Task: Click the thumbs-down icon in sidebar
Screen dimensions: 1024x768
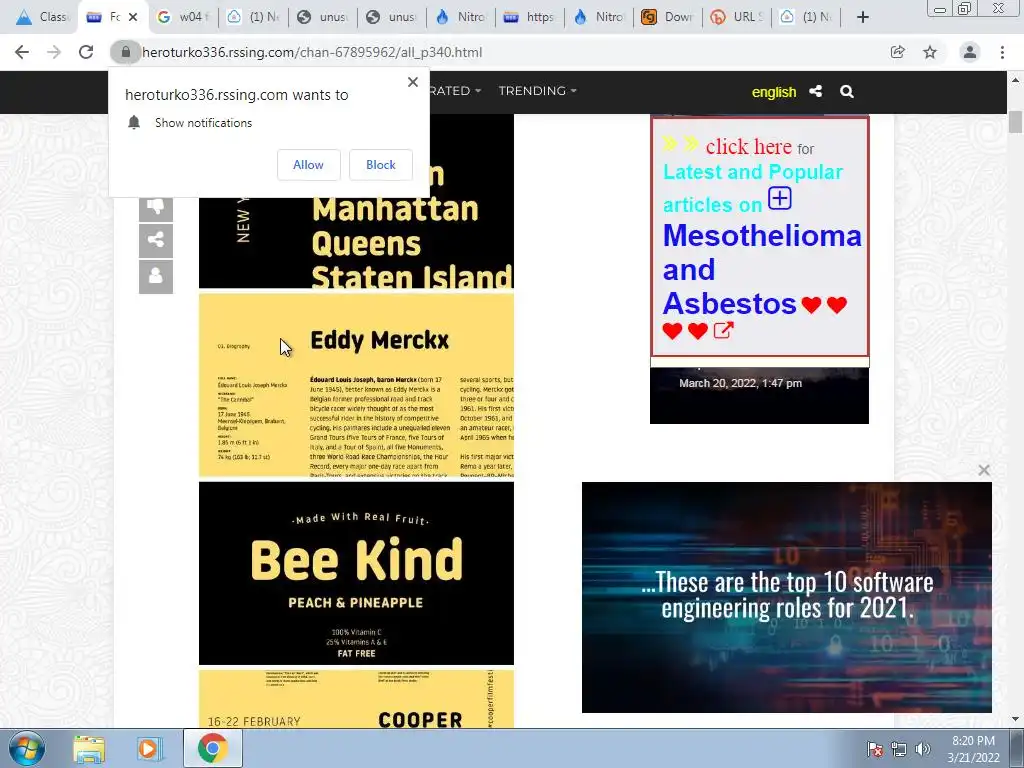Action: pos(156,209)
